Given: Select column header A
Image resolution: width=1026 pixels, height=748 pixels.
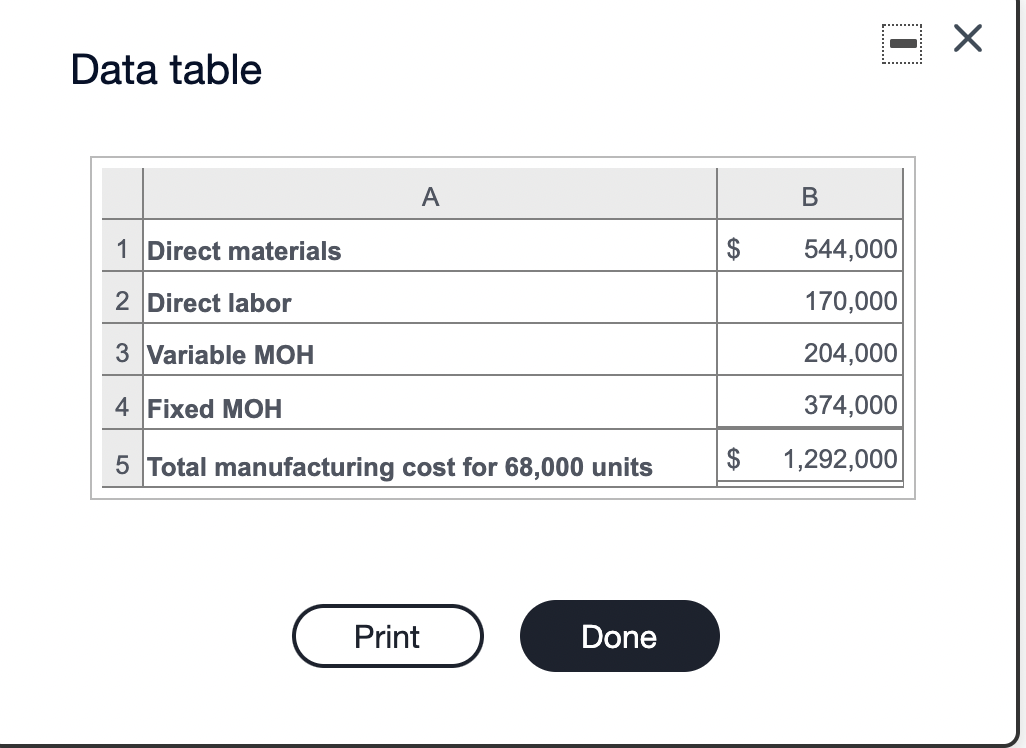Looking at the screenshot, I should coord(430,196).
